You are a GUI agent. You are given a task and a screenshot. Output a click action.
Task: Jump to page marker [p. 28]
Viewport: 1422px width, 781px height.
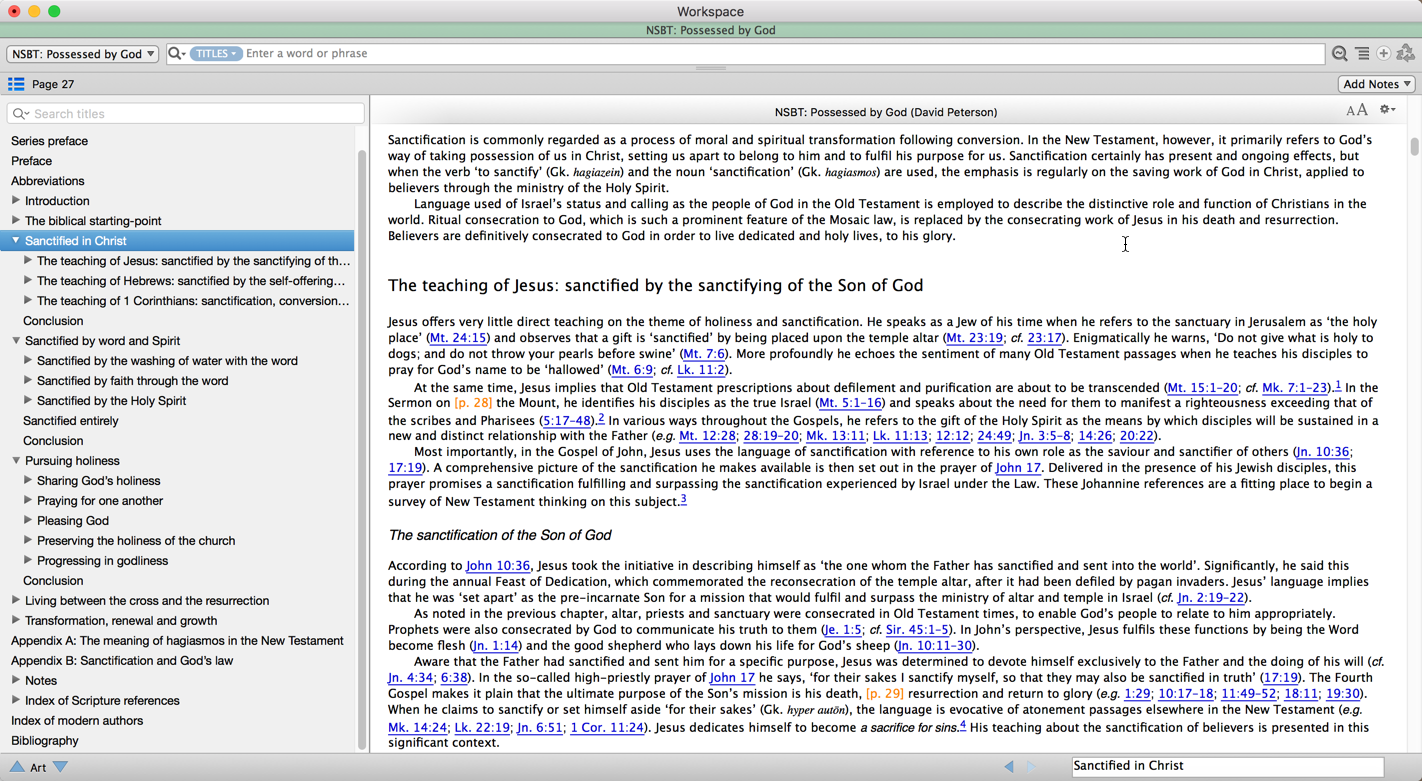click(473, 403)
